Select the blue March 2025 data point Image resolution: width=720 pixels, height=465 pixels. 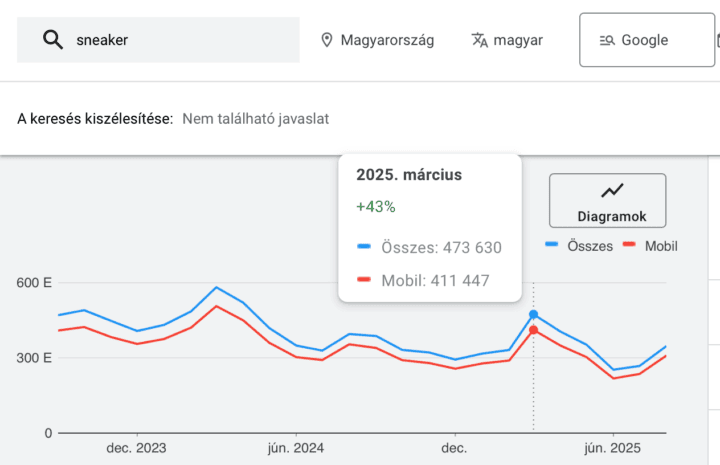533,314
